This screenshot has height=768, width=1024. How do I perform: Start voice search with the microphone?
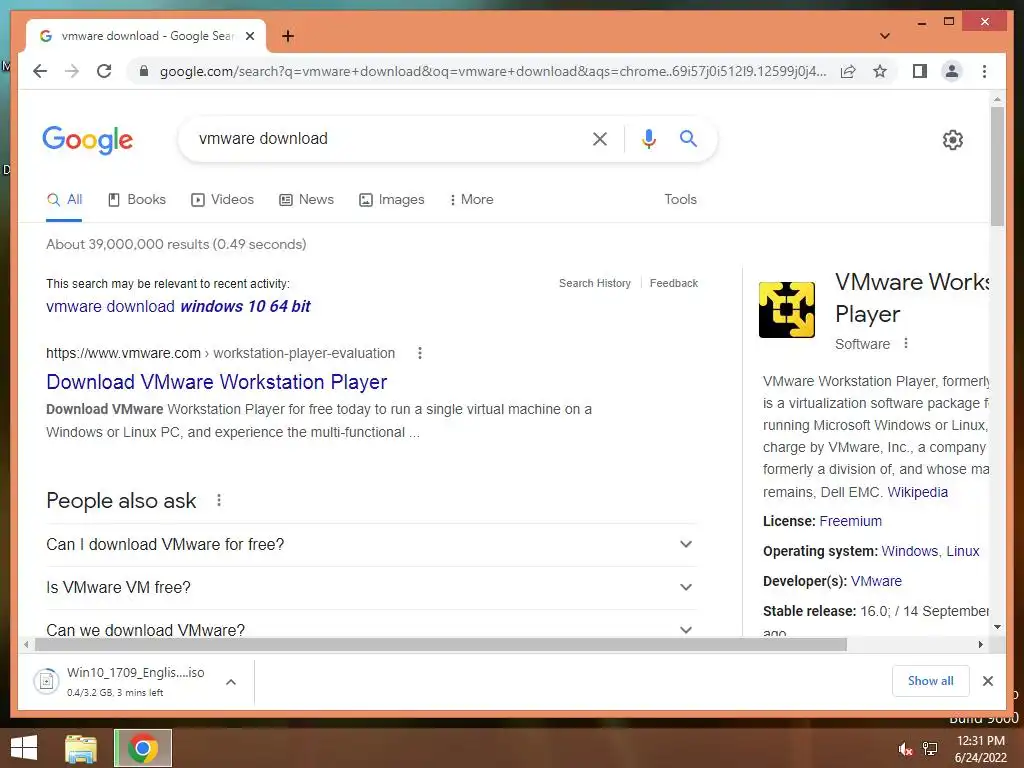[x=648, y=138]
